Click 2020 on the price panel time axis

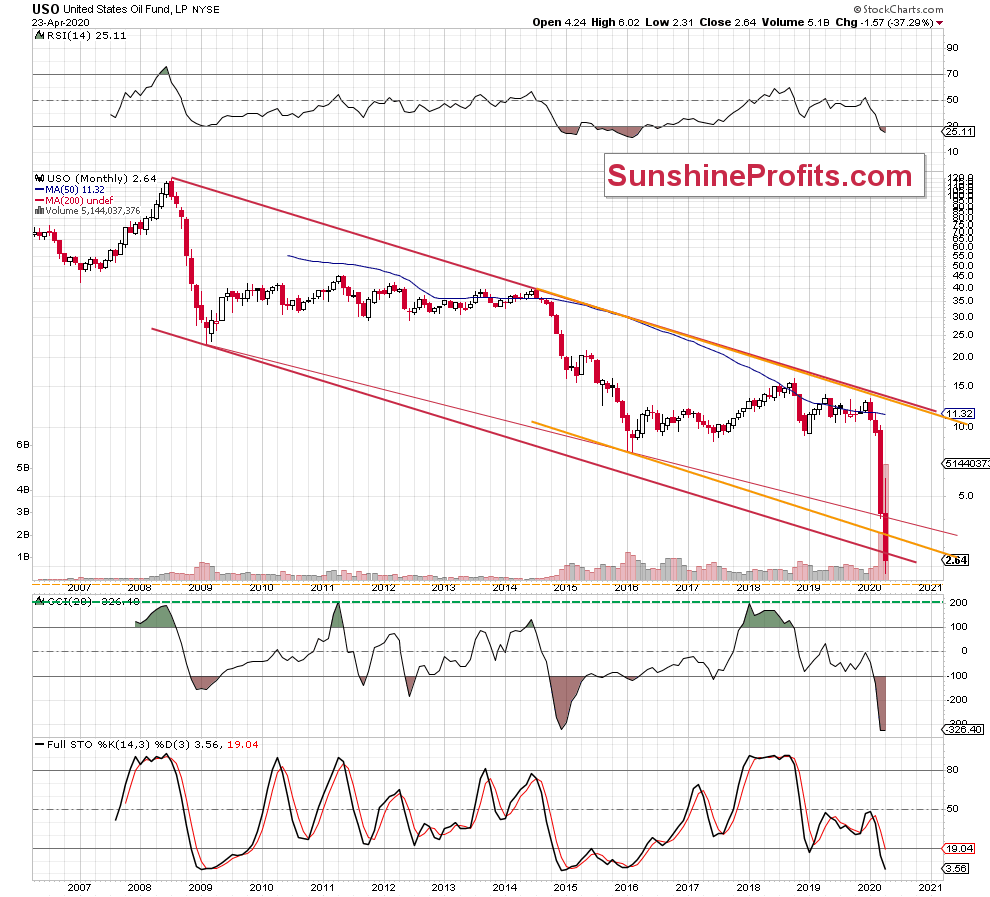click(x=869, y=588)
